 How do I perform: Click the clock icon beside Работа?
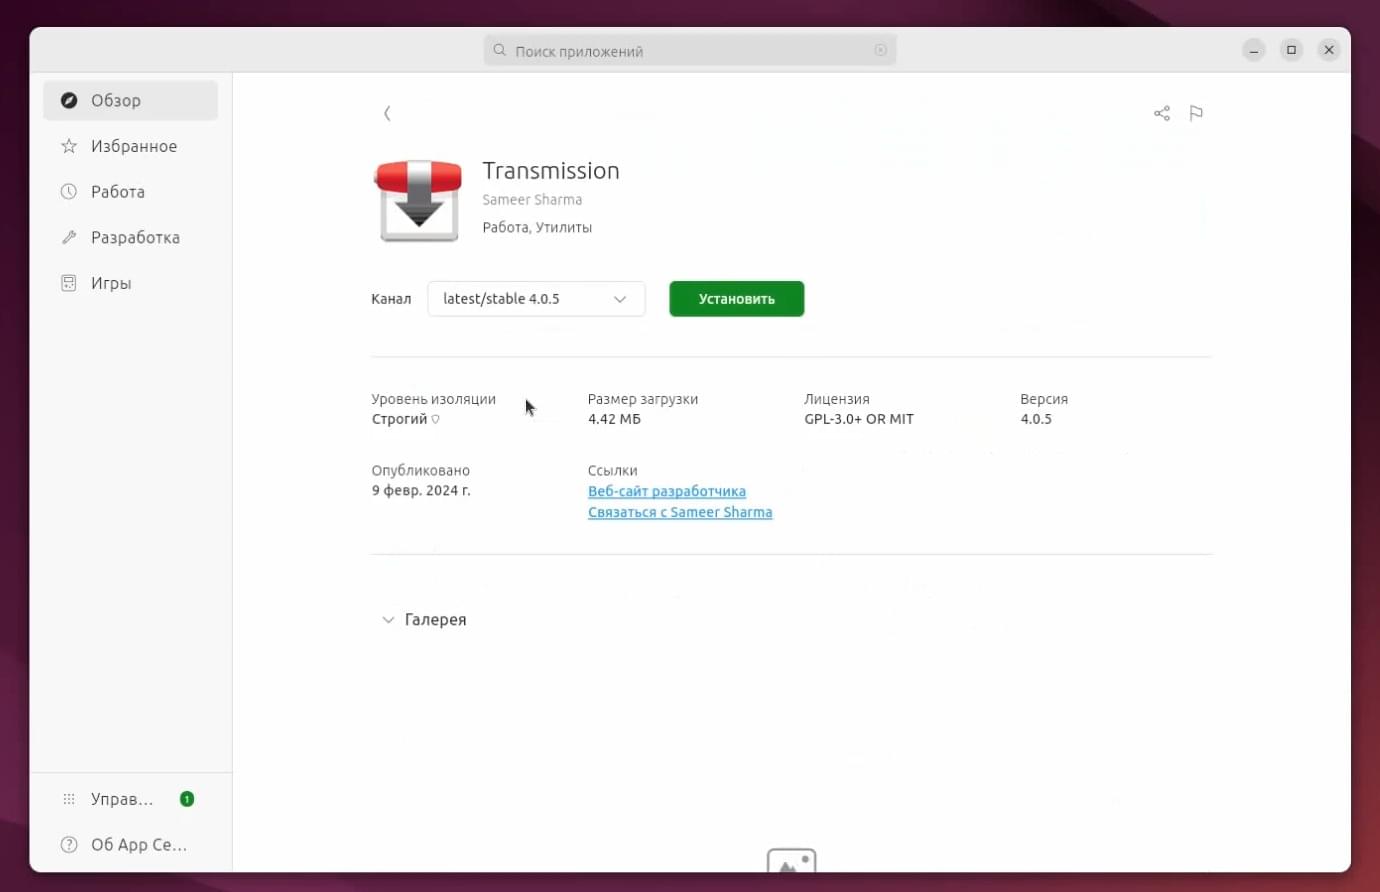pos(69,191)
